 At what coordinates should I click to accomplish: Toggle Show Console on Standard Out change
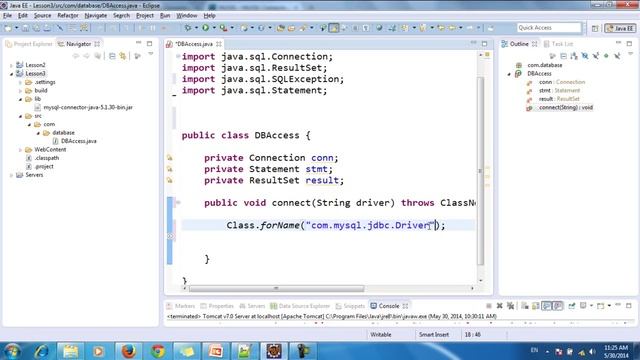547,306
